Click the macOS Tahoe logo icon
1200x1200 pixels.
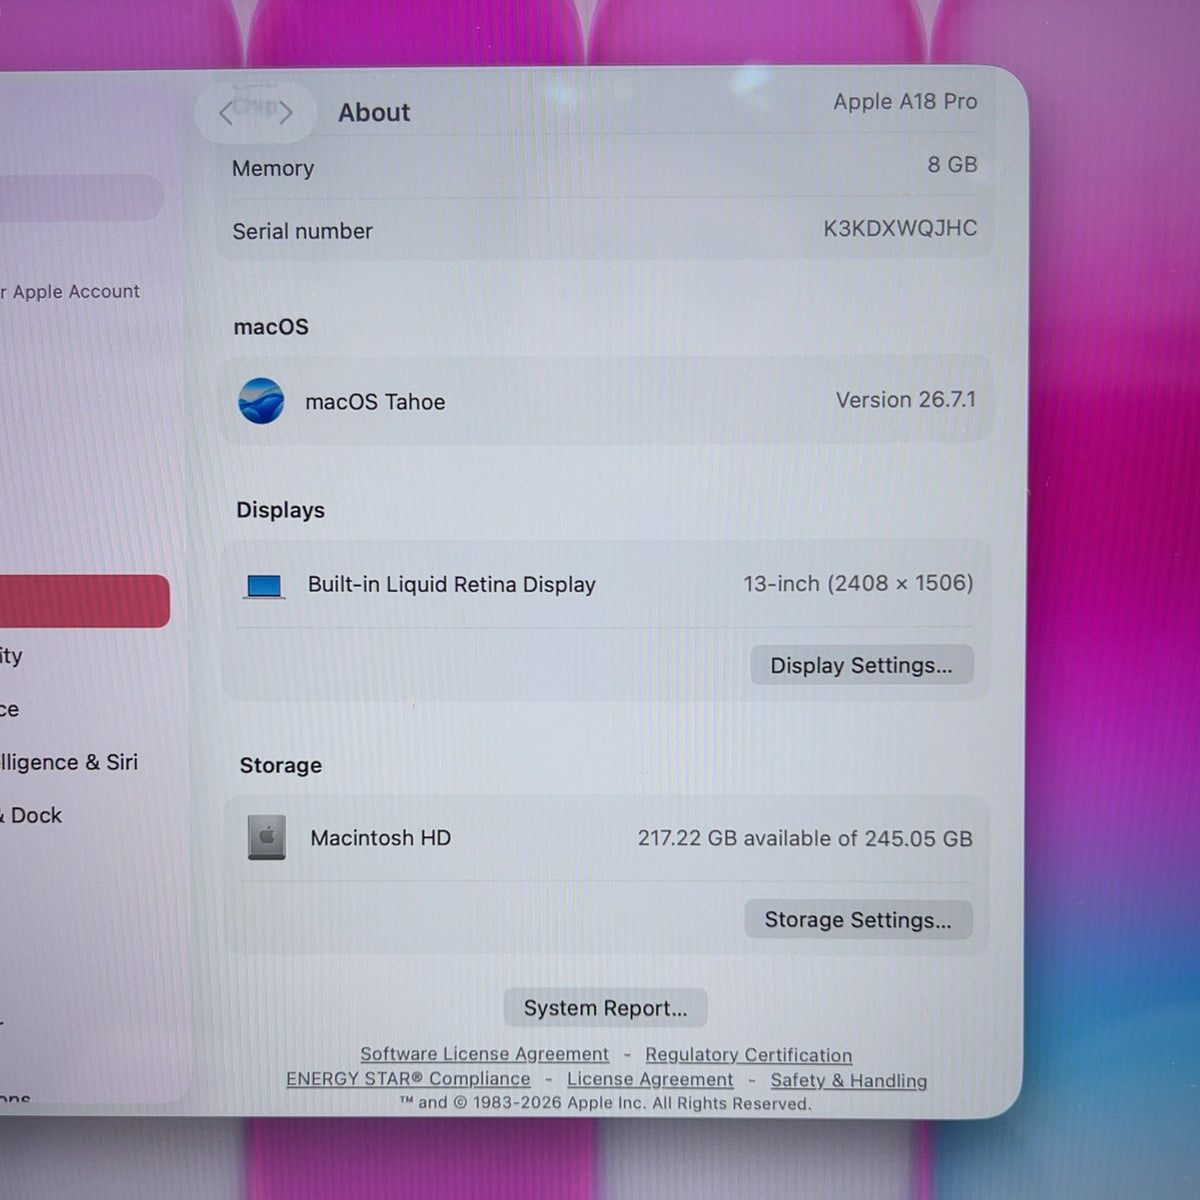262,401
